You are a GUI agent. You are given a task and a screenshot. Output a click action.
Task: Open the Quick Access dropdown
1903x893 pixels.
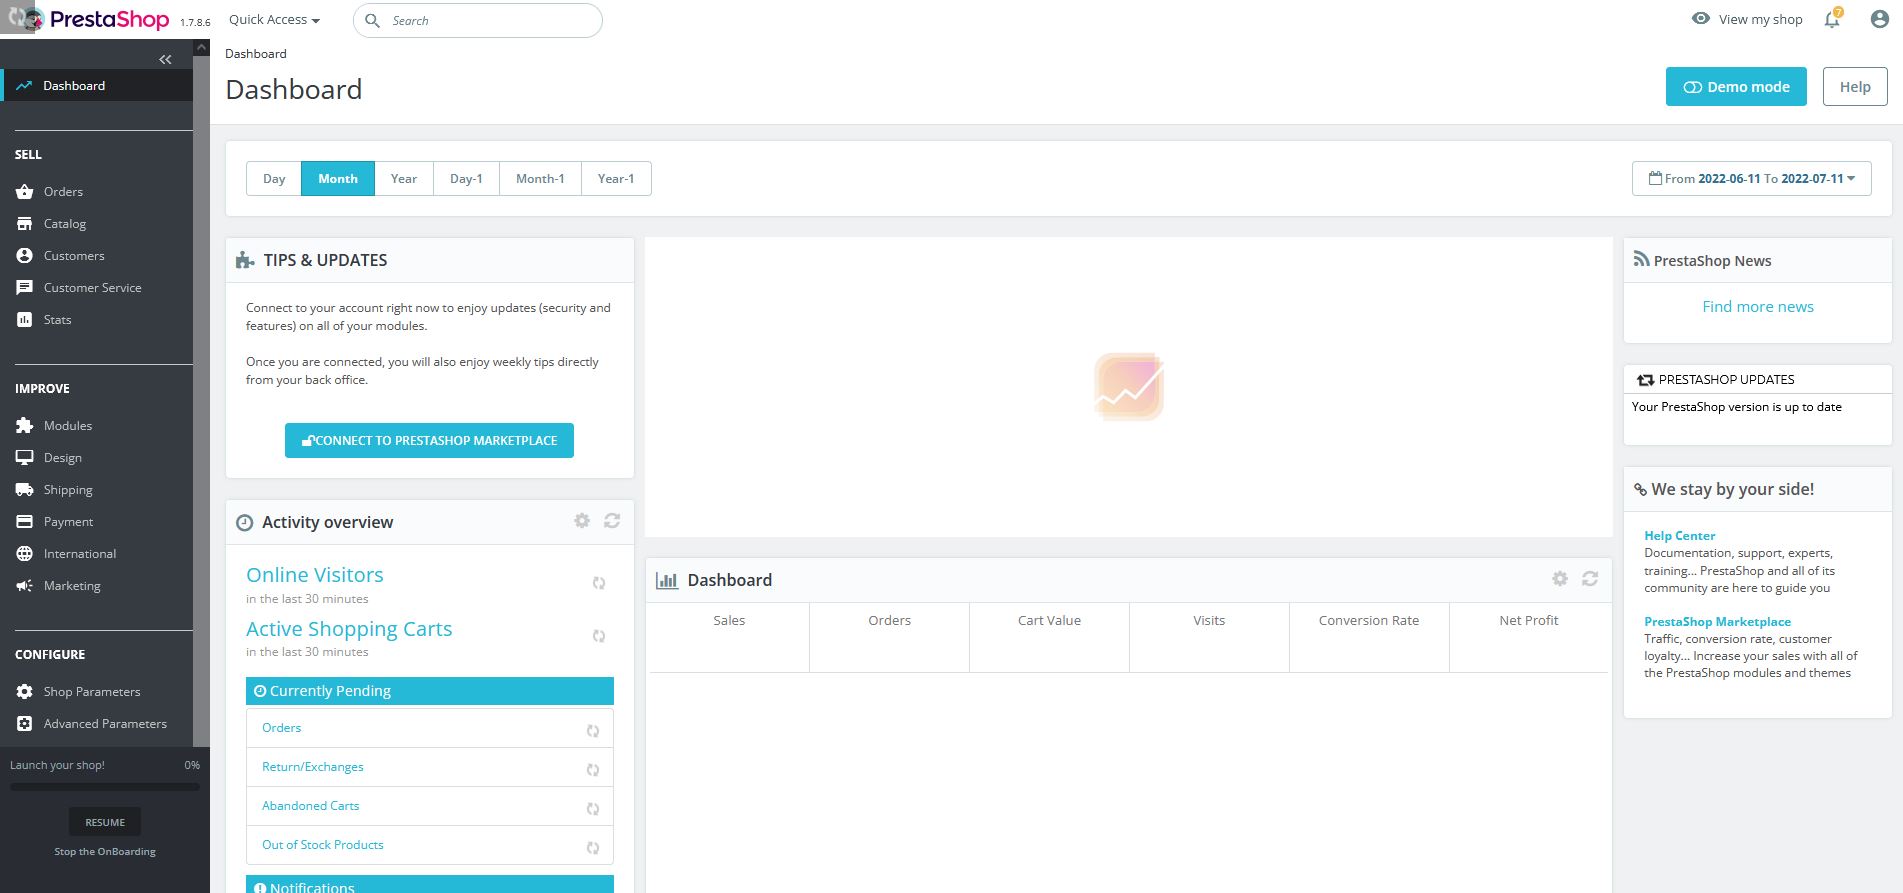[x=274, y=20]
